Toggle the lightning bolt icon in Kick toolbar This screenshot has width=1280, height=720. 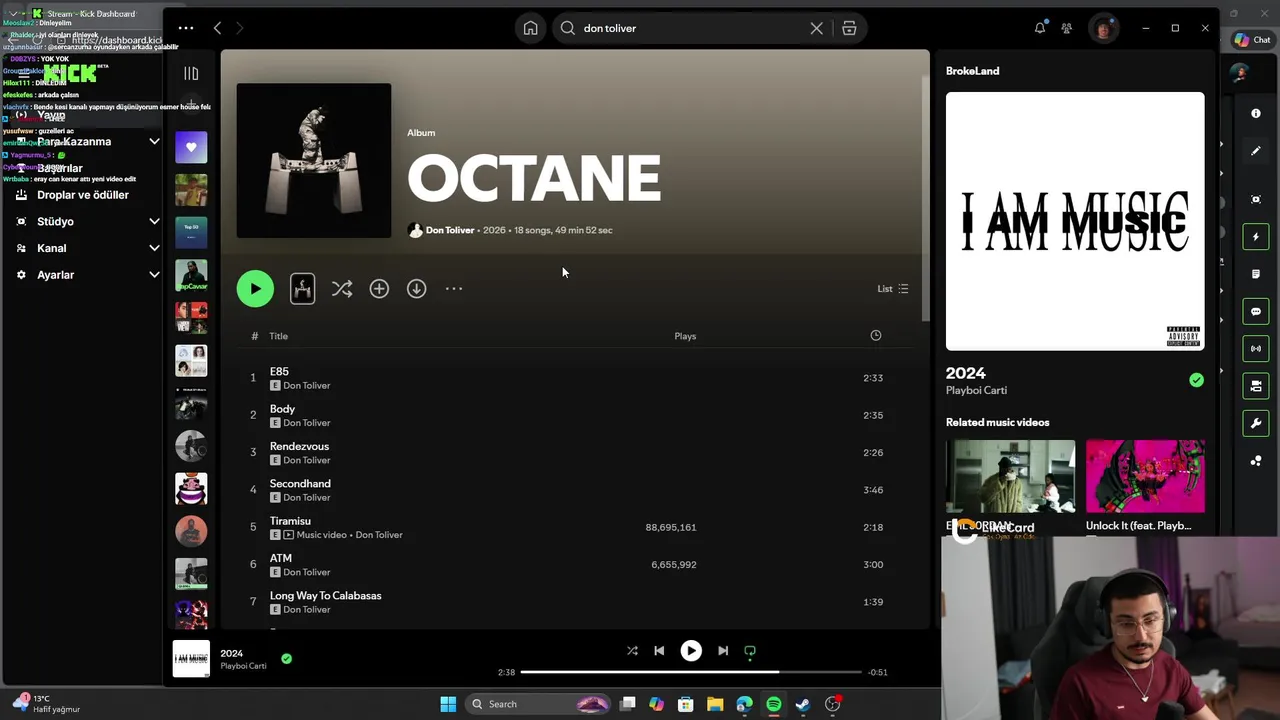pos(1256,237)
